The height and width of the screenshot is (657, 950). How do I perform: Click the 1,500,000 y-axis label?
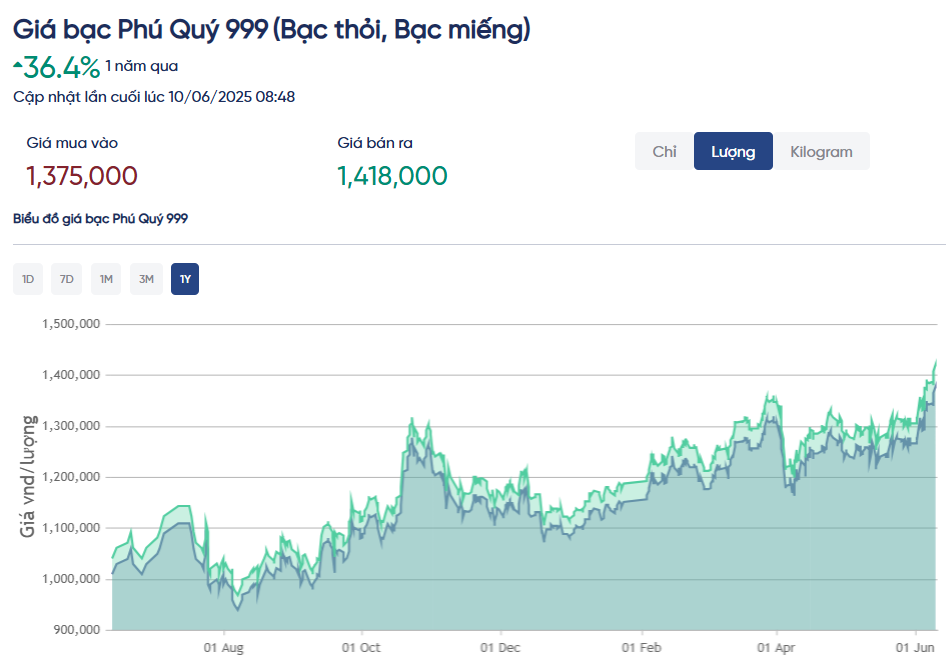point(69,324)
